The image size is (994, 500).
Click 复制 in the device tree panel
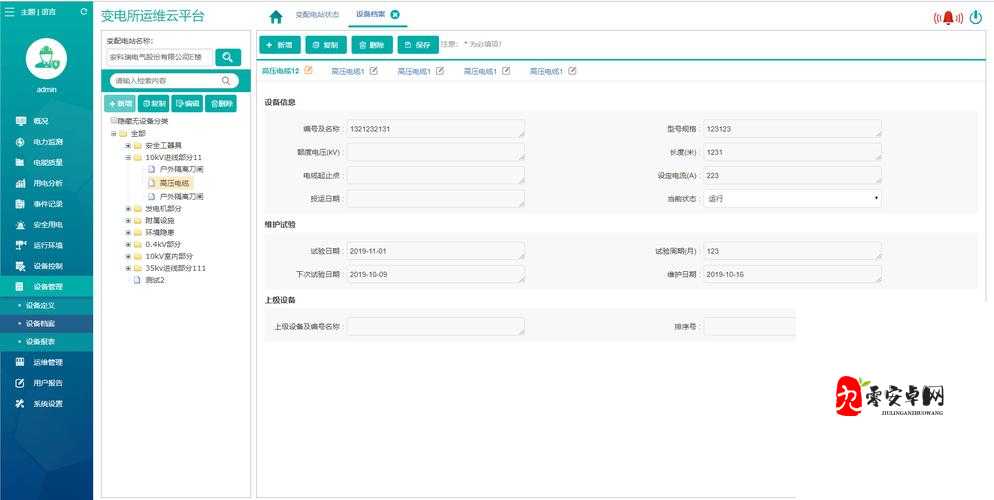154,104
